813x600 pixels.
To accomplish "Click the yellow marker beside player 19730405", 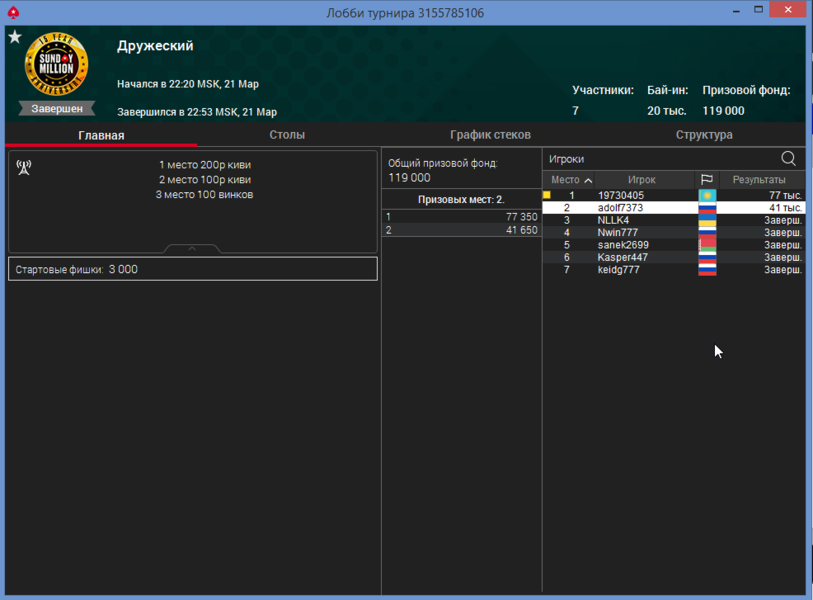I will 547,195.
